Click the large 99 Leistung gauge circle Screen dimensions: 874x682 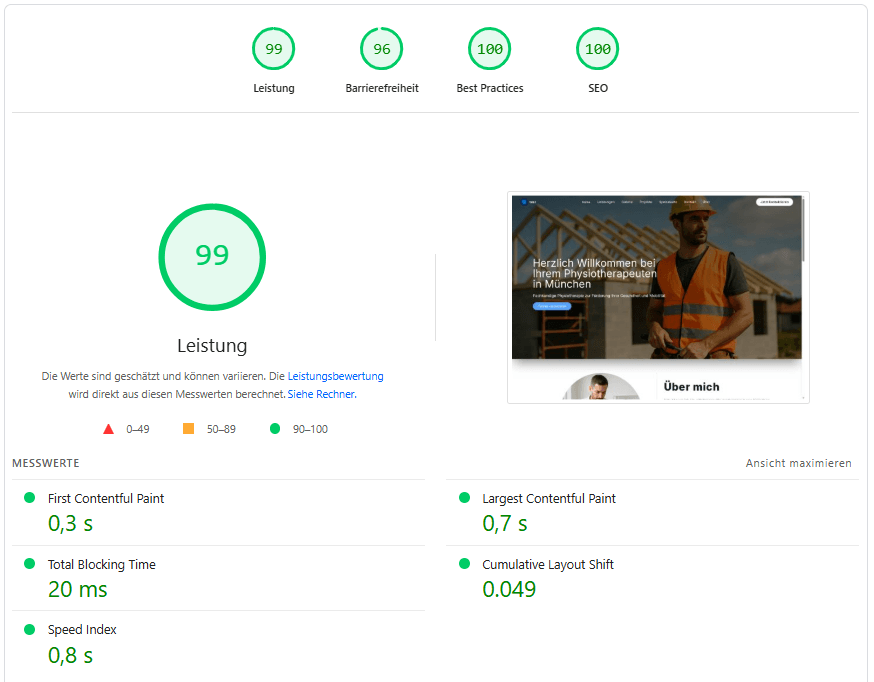(x=212, y=256)
